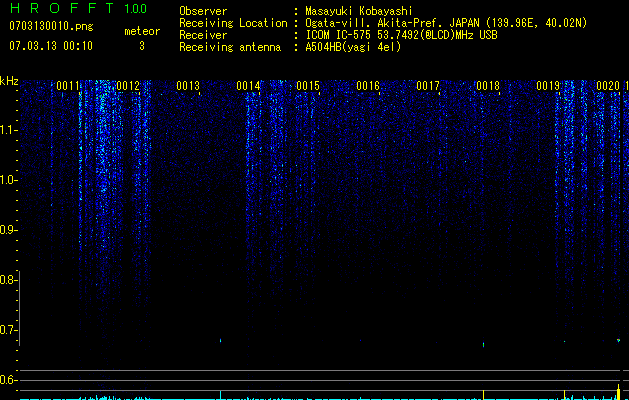Click the 0013 time marker
The width and height of the screenshot is (629, 400).
pyautogui.click(x=188, y=86)
